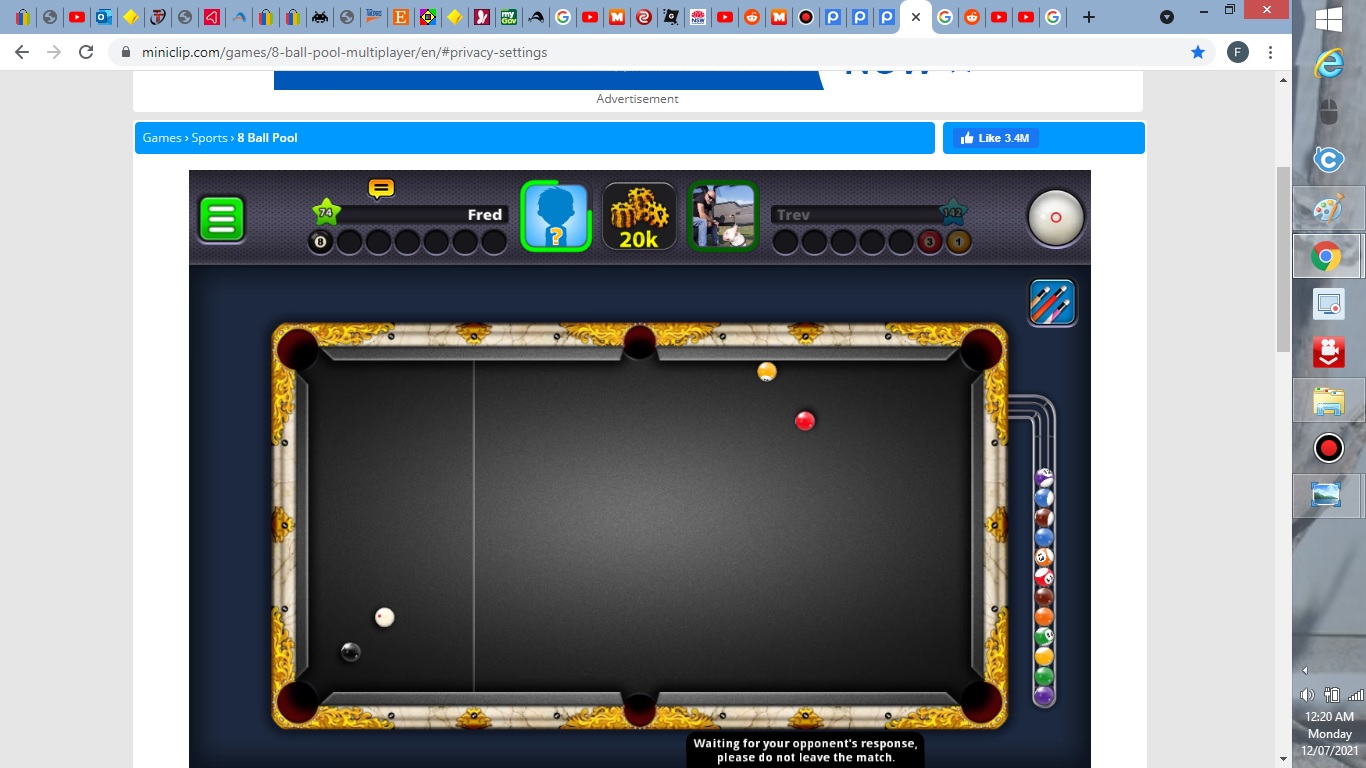This screenshot has width=1366, height=768.
Task: Open the cue ball spin control
Action: (1055, 217)
